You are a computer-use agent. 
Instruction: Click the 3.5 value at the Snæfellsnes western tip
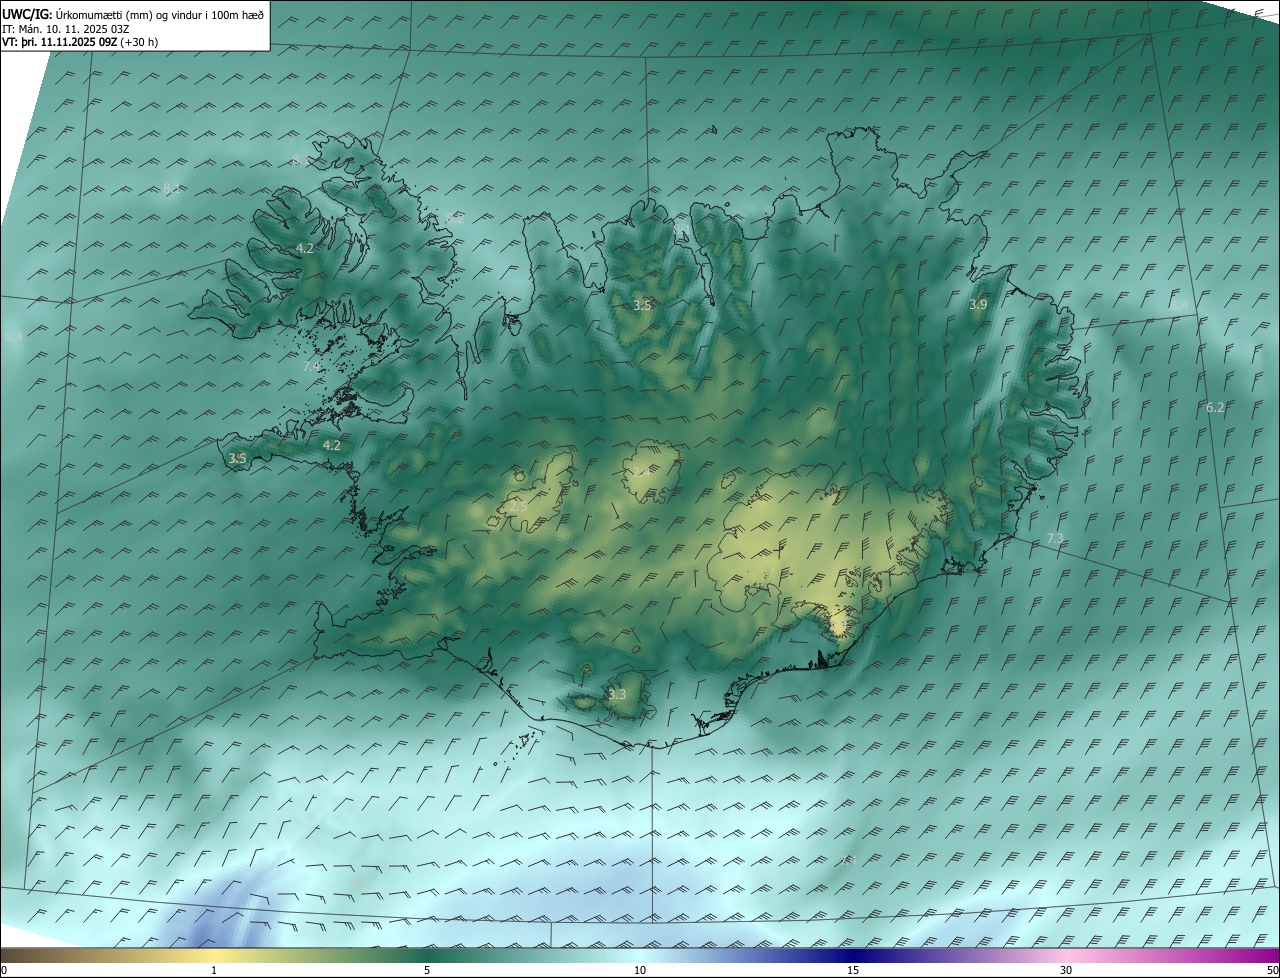coord(237,458)
